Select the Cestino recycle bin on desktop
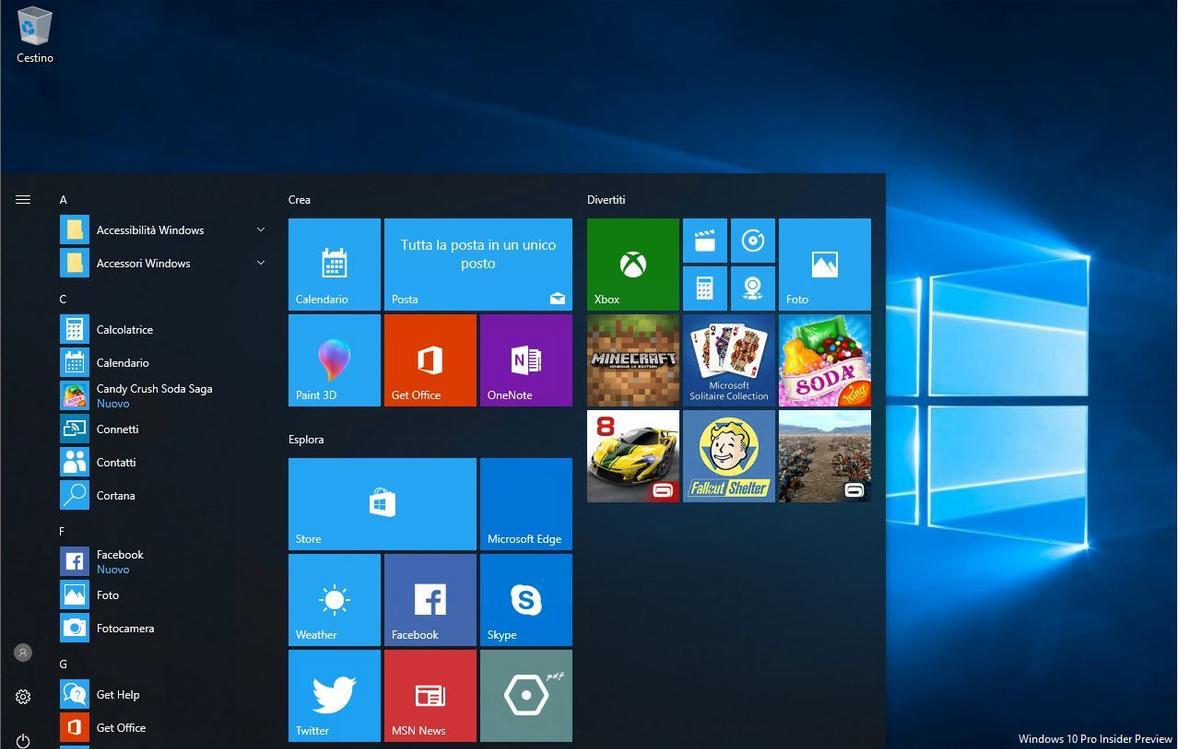The width and height of the screenshot is (1178, 749). 35,35
